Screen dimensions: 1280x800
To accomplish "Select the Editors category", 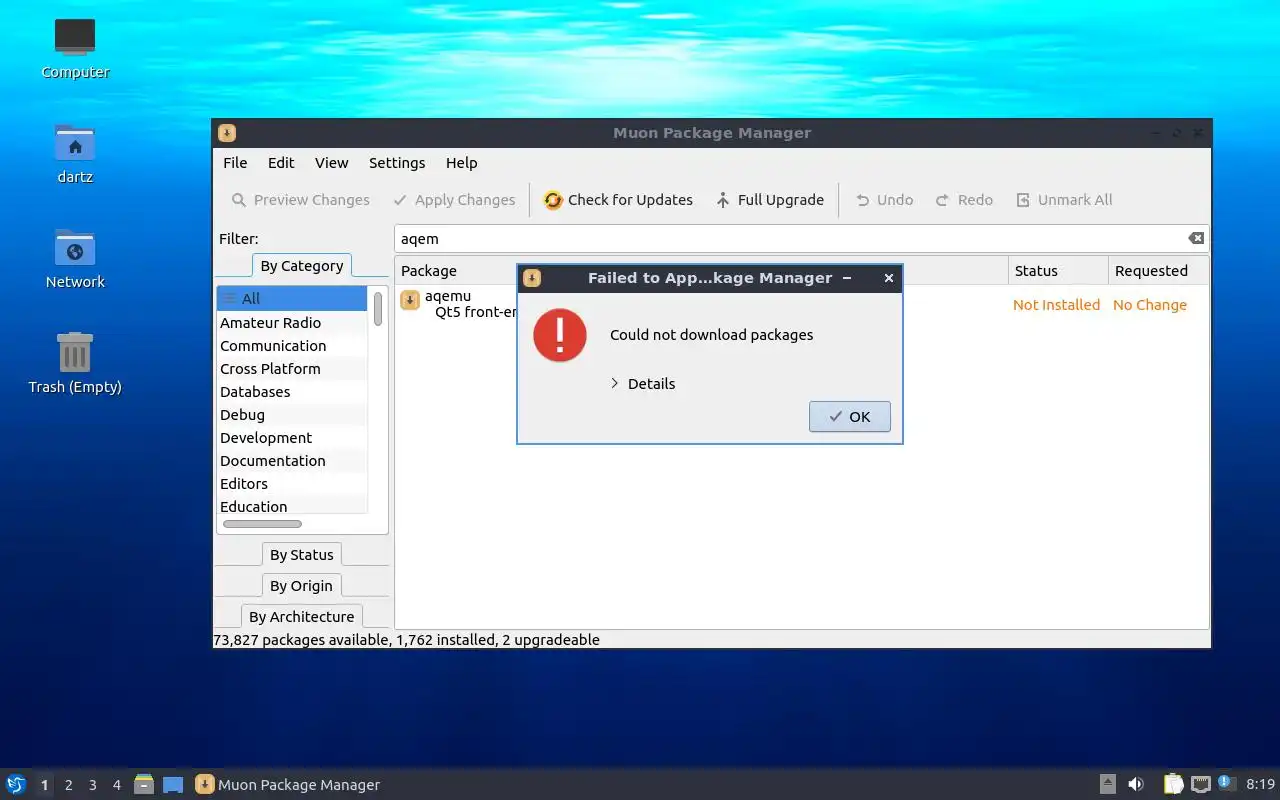I will tap(292, 484).
